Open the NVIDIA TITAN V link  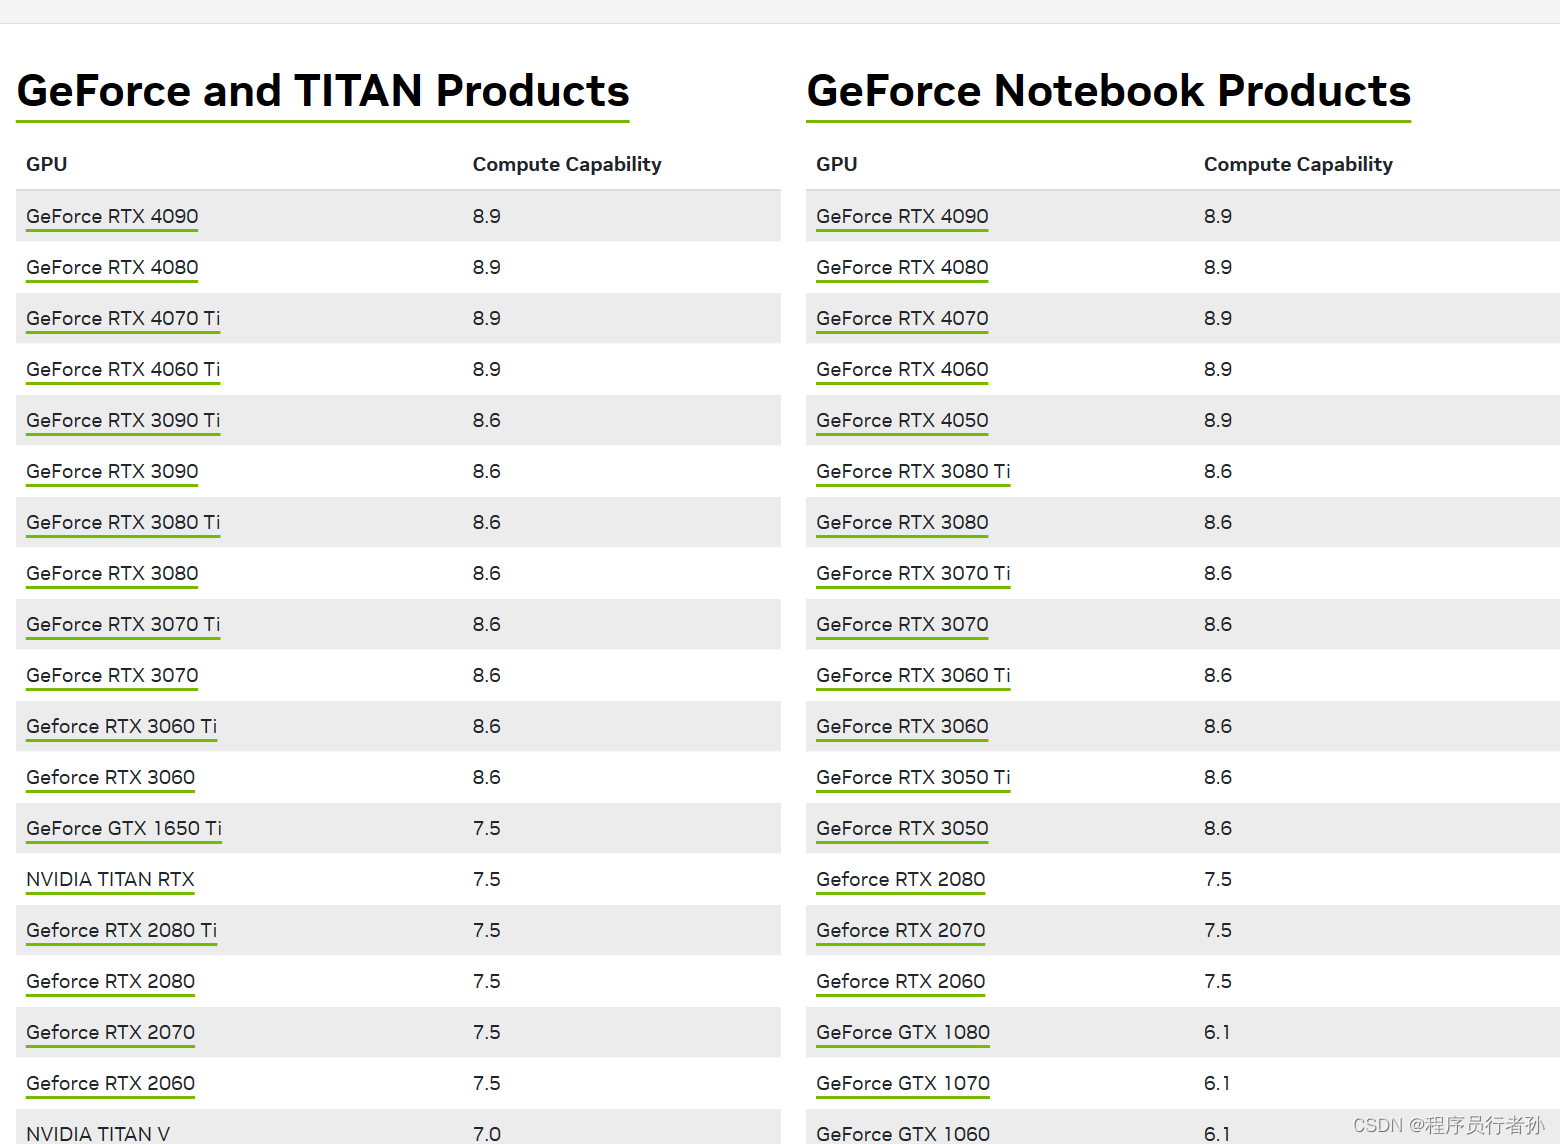pos(98,1133)
